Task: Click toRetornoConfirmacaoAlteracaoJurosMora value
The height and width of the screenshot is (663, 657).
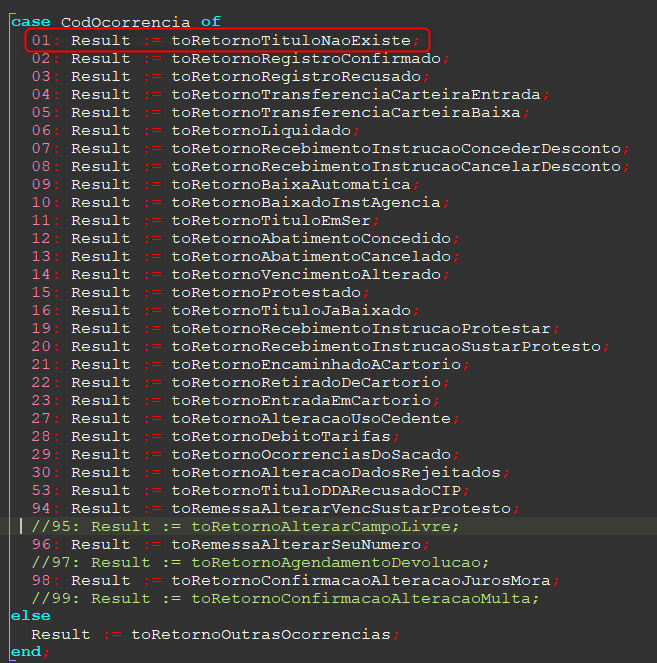Action: pyautogui.click(x=361, y=580)
